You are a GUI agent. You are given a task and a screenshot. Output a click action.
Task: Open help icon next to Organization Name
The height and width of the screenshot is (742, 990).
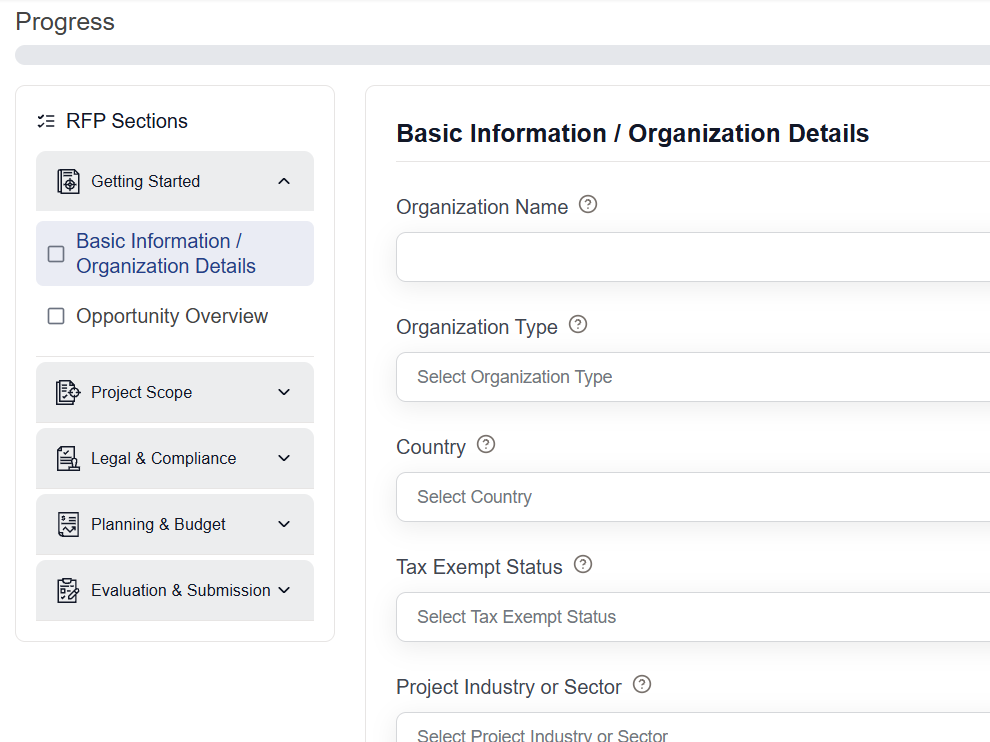(x=588, y=205)
